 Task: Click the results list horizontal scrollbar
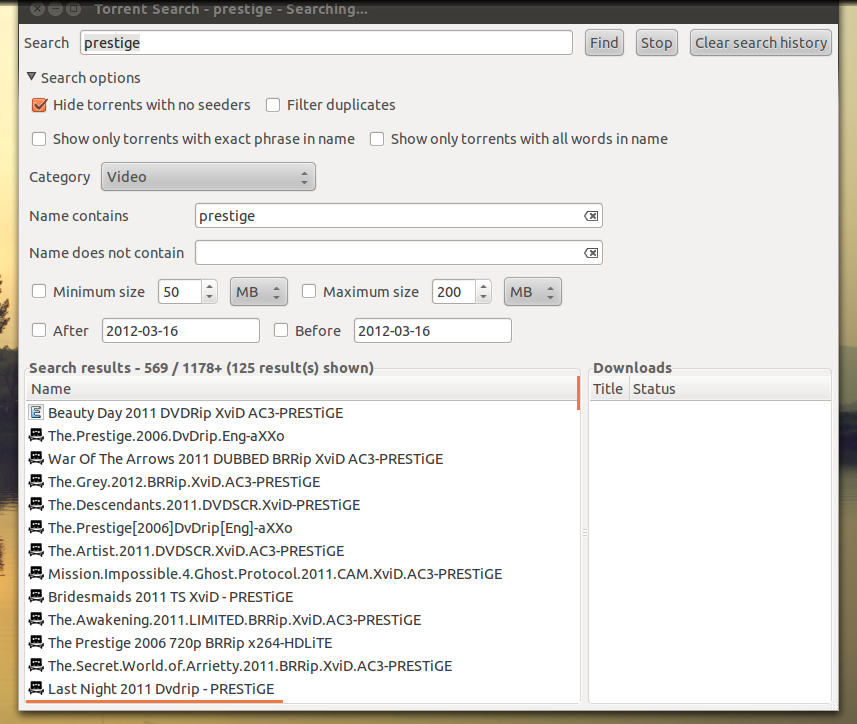154,700
